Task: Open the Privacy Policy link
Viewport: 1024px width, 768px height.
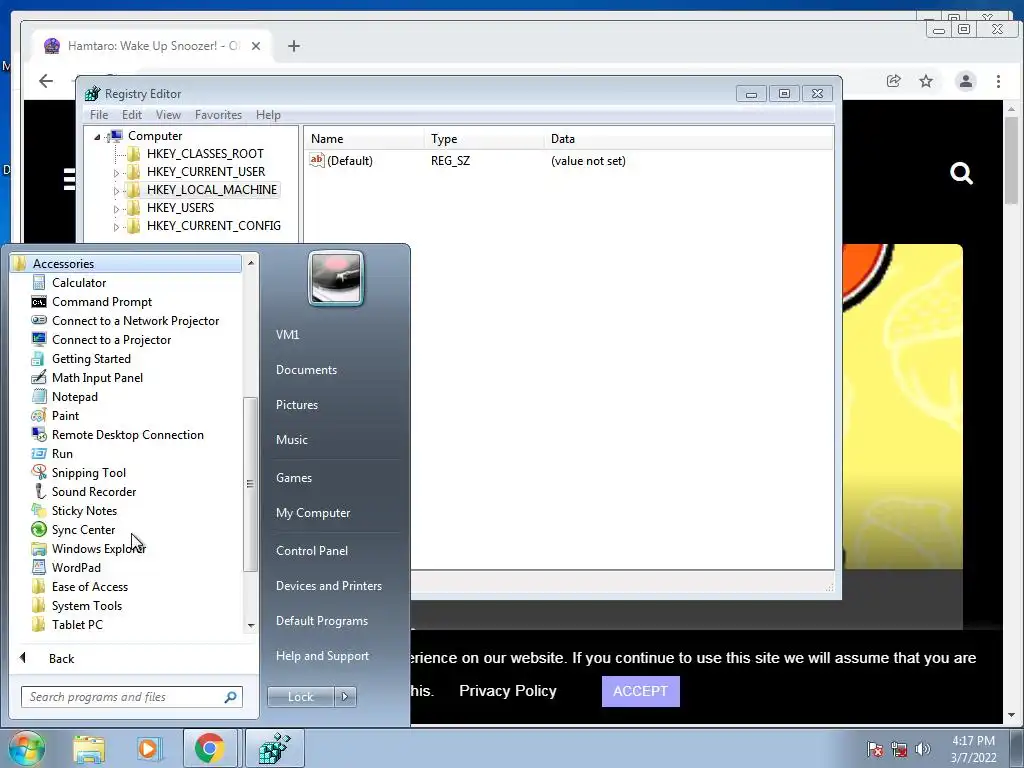Action: point(507,691)
